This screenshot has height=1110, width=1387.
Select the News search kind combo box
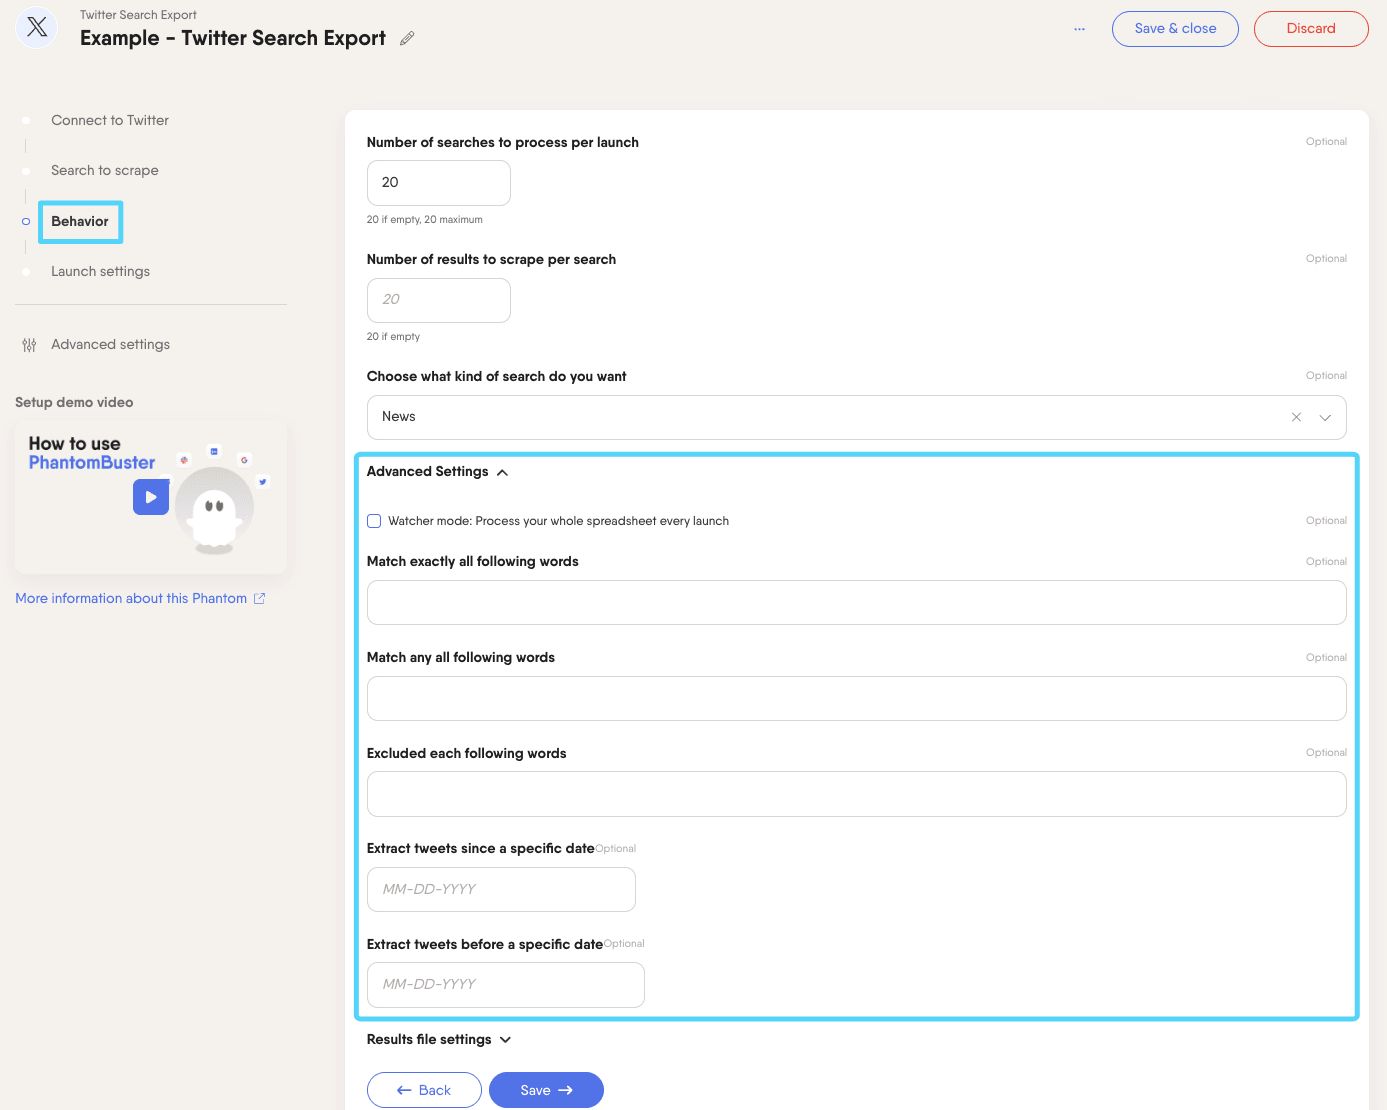click(x=856, y=417)
